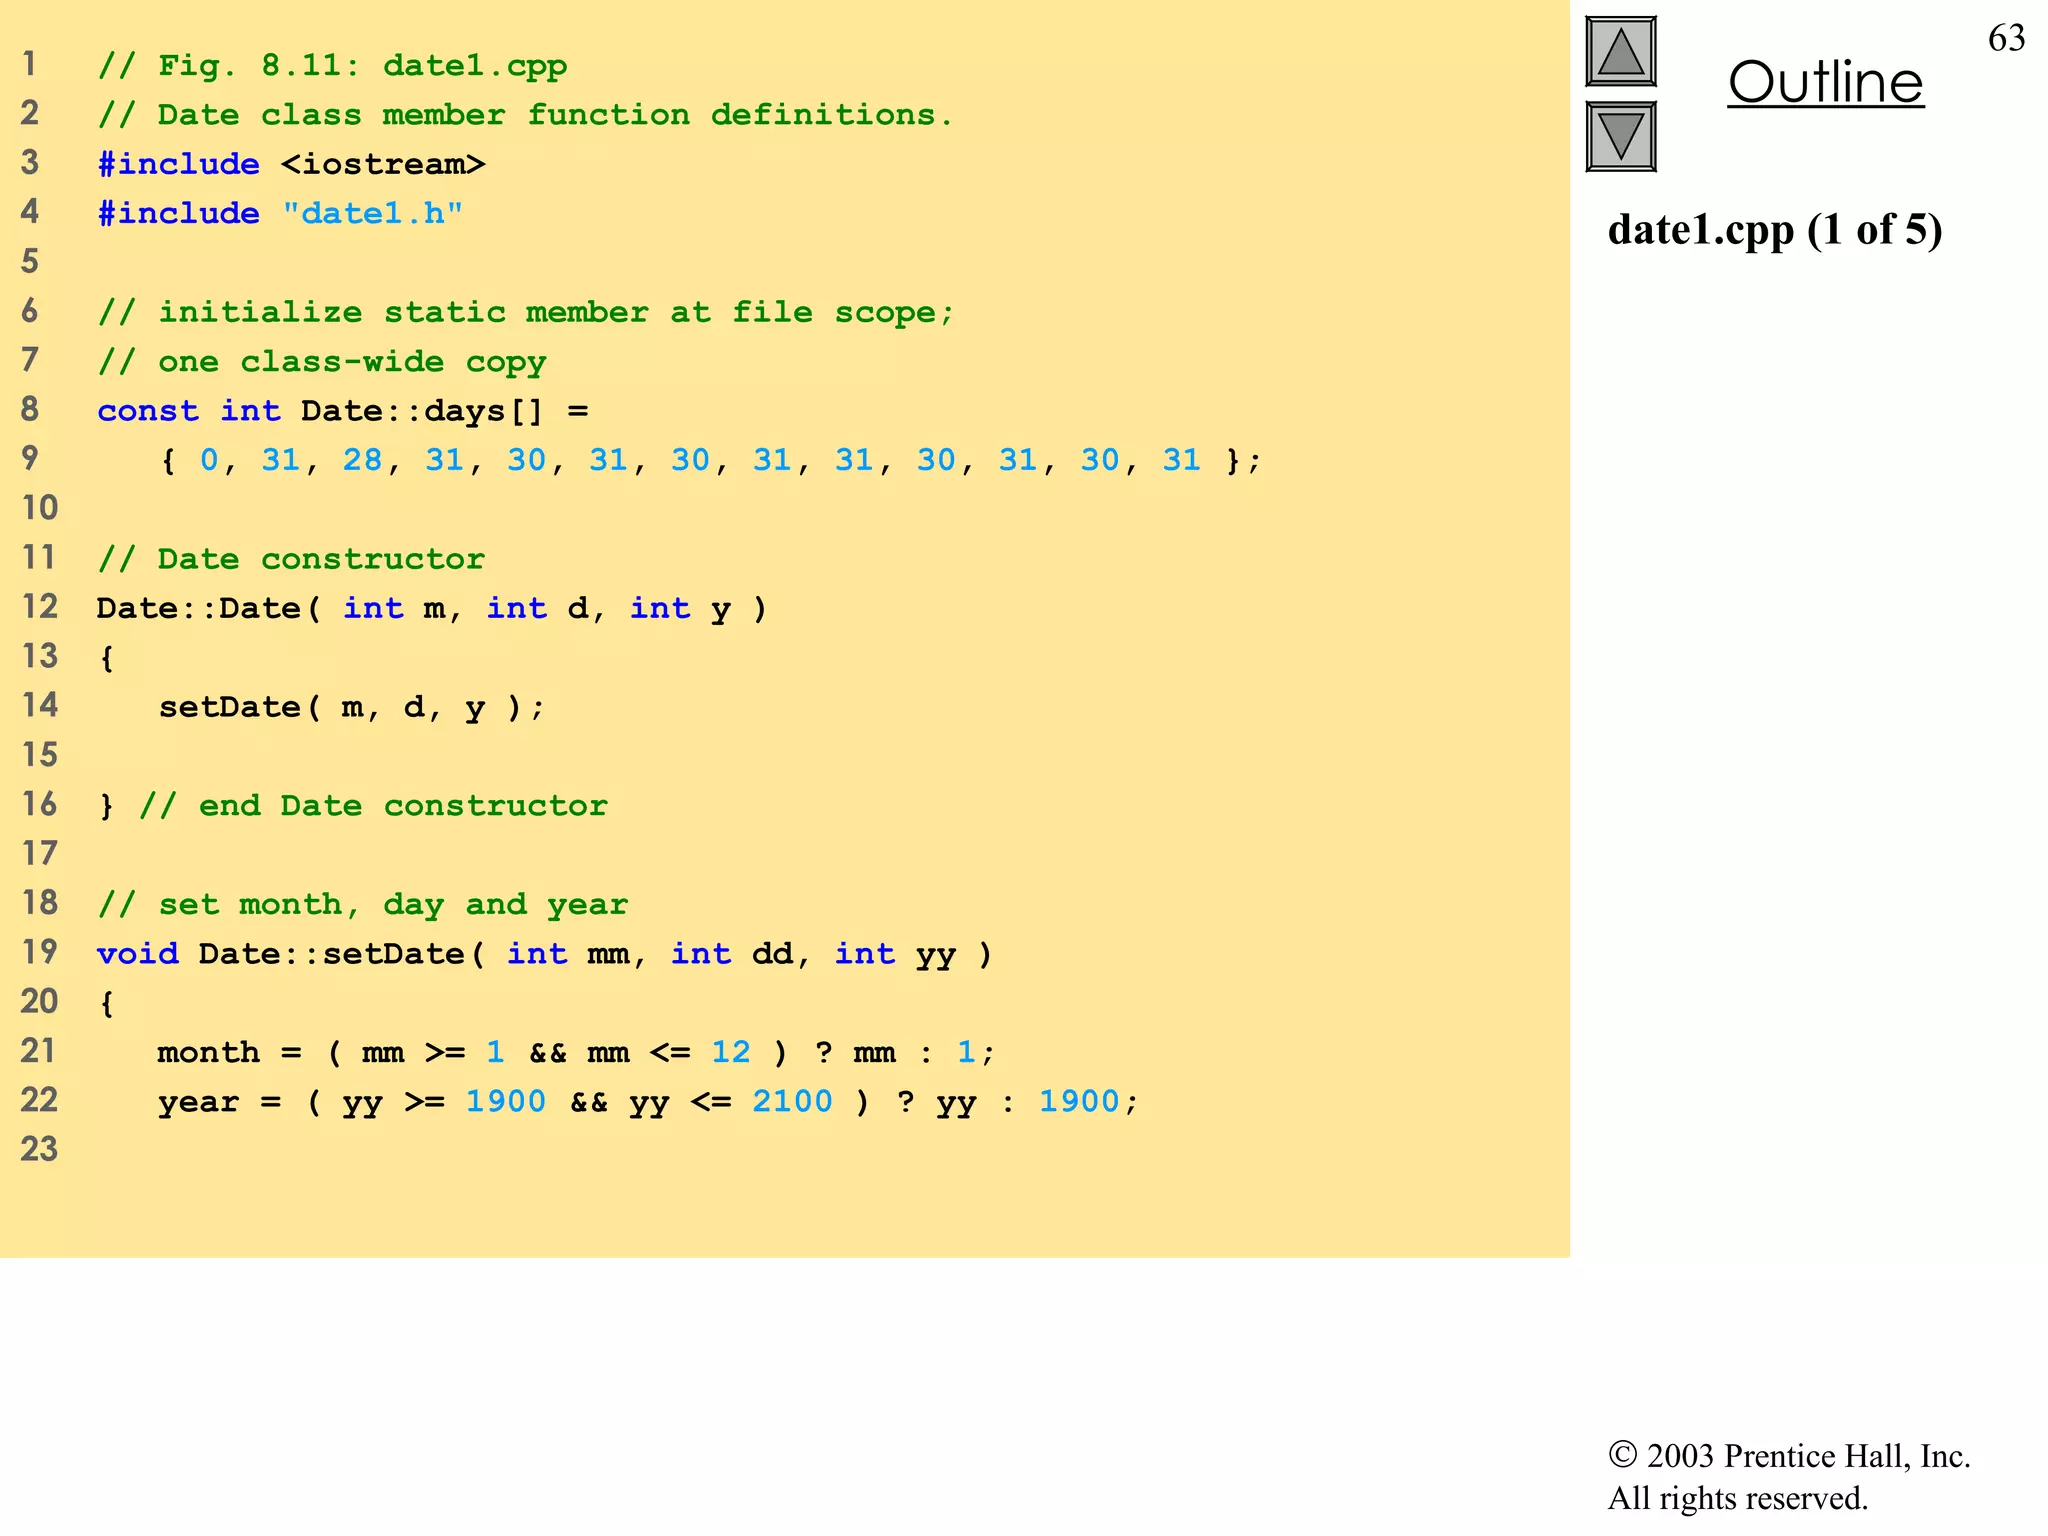Click the opening brace on line 20

107,1003
